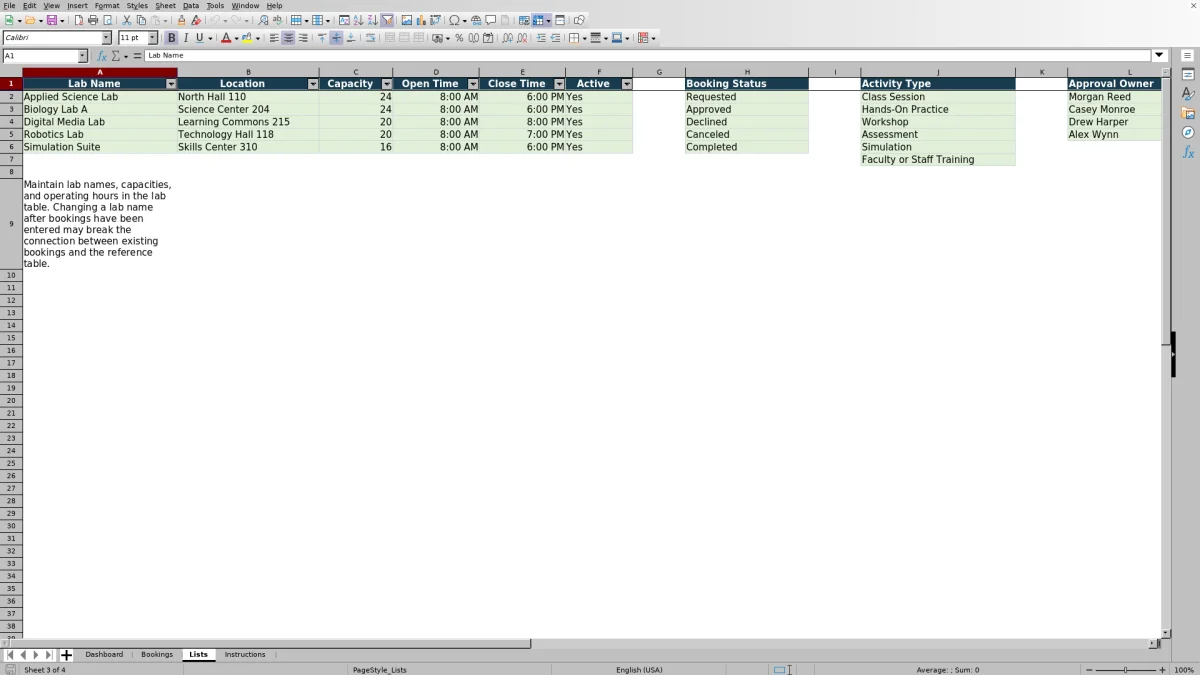
Task: Cut the selection with the scissors icon
Action: tap(127, 20)
